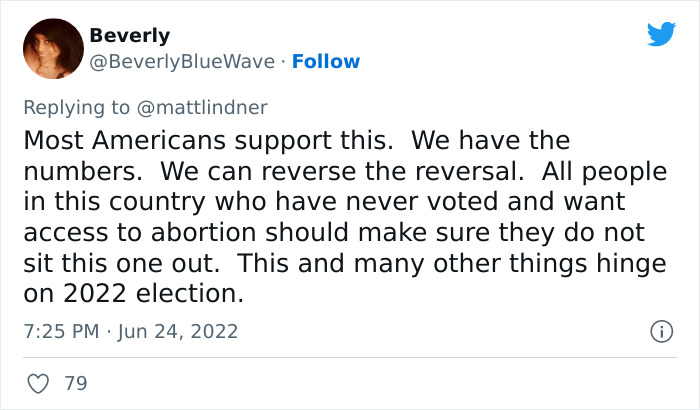
Task: Click the "Replying to" label
Action: (80, 106)
